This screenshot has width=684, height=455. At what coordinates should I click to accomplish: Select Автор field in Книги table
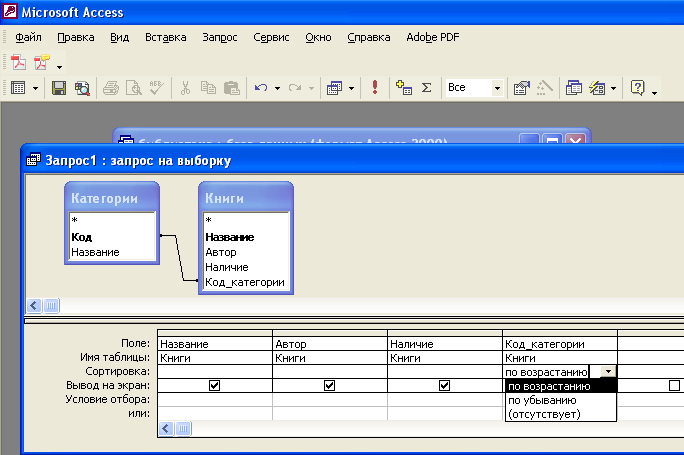click(246, 252)
